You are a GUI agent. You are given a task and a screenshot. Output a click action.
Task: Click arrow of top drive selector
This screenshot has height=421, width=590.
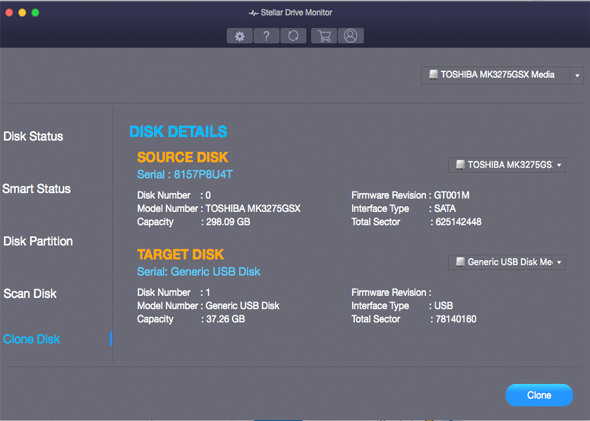pyautogui.click(x=577, y=76)
